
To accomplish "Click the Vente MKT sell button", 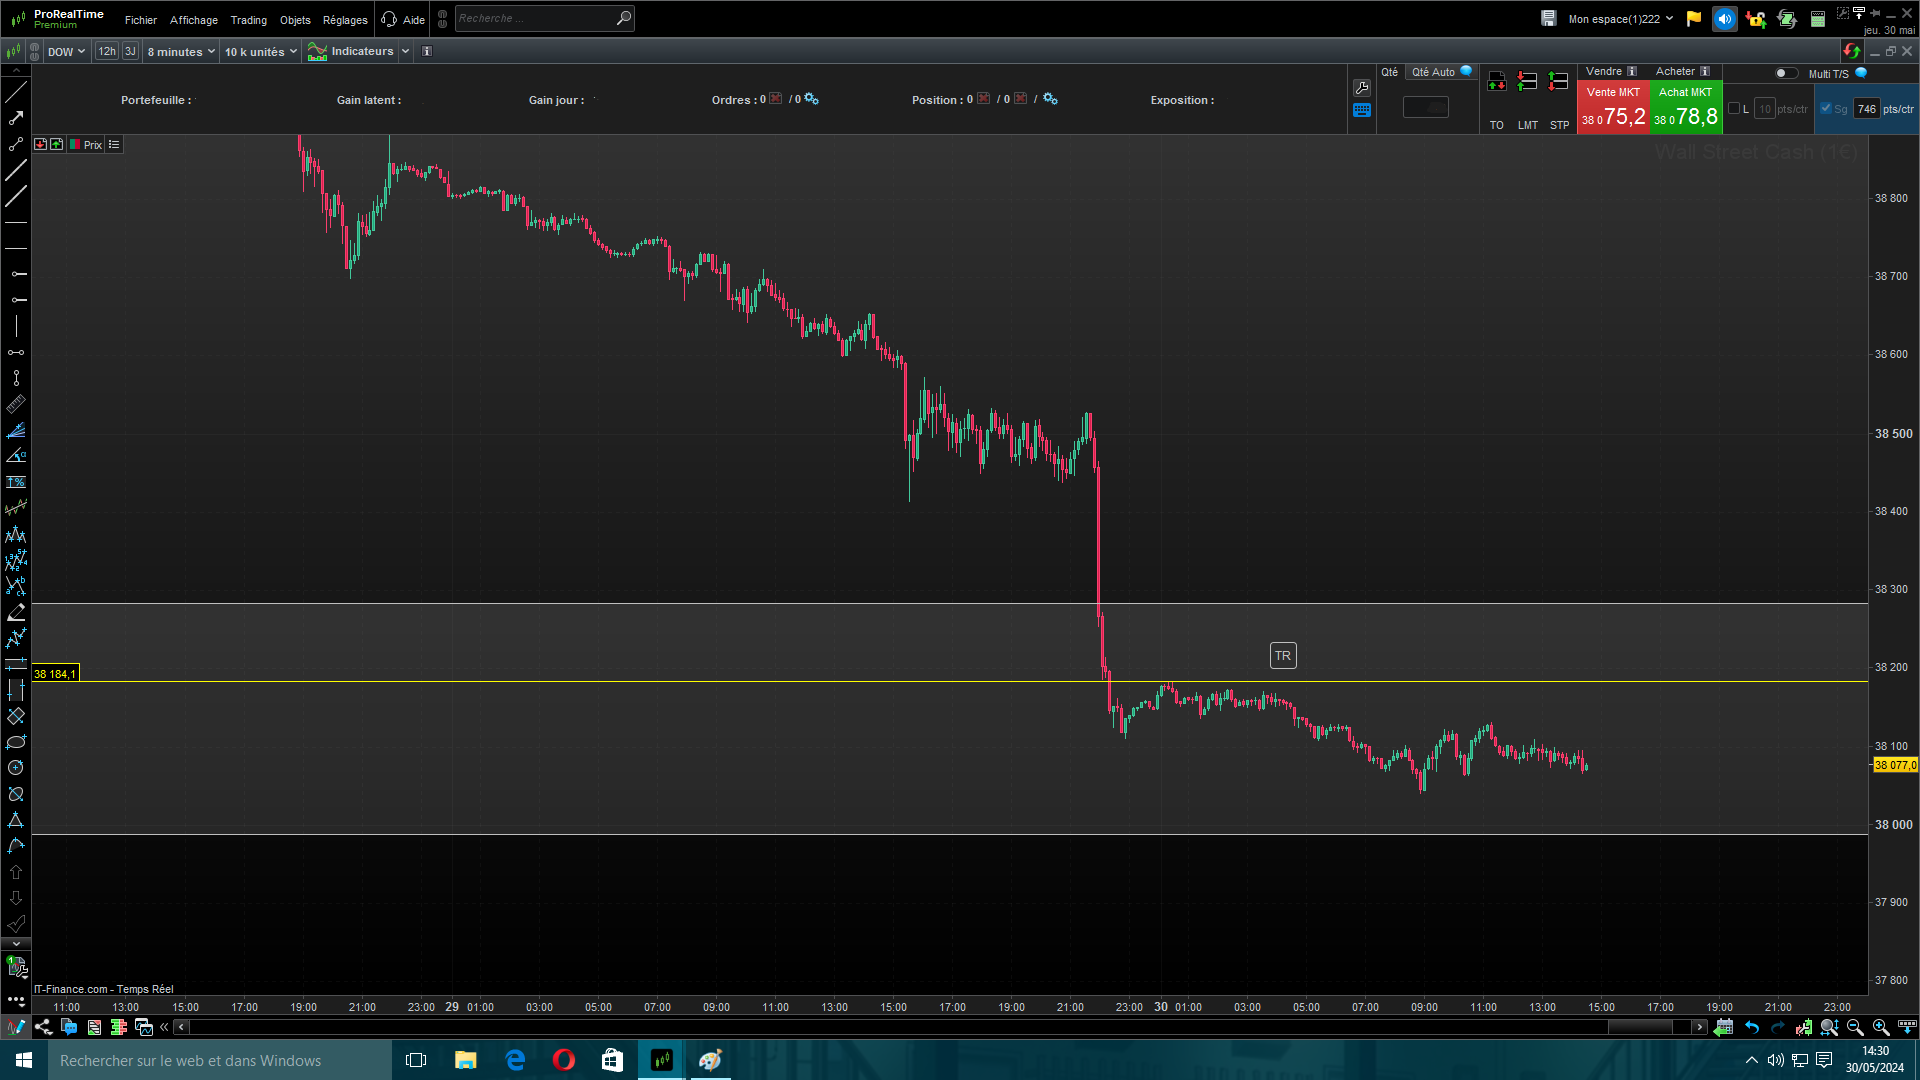I will pyautogui.click(x=1612, y=108).
